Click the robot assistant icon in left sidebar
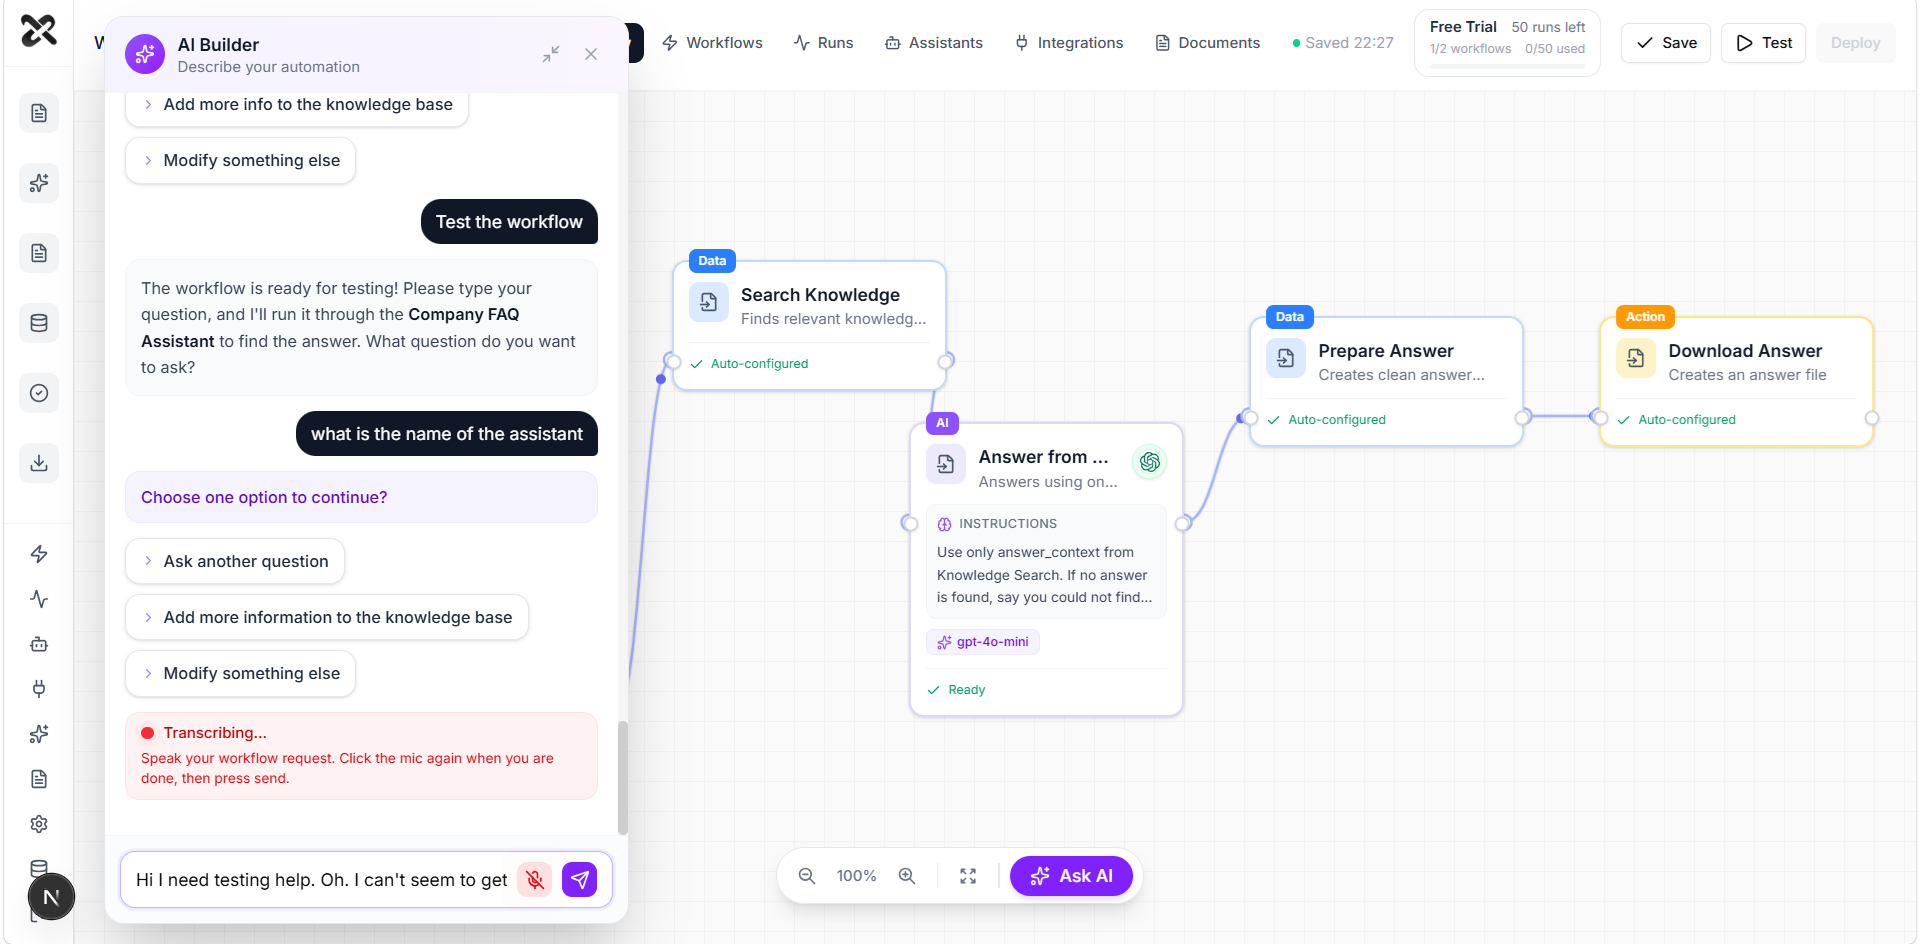Screen dimensions: 1920x944 point(39,644)
